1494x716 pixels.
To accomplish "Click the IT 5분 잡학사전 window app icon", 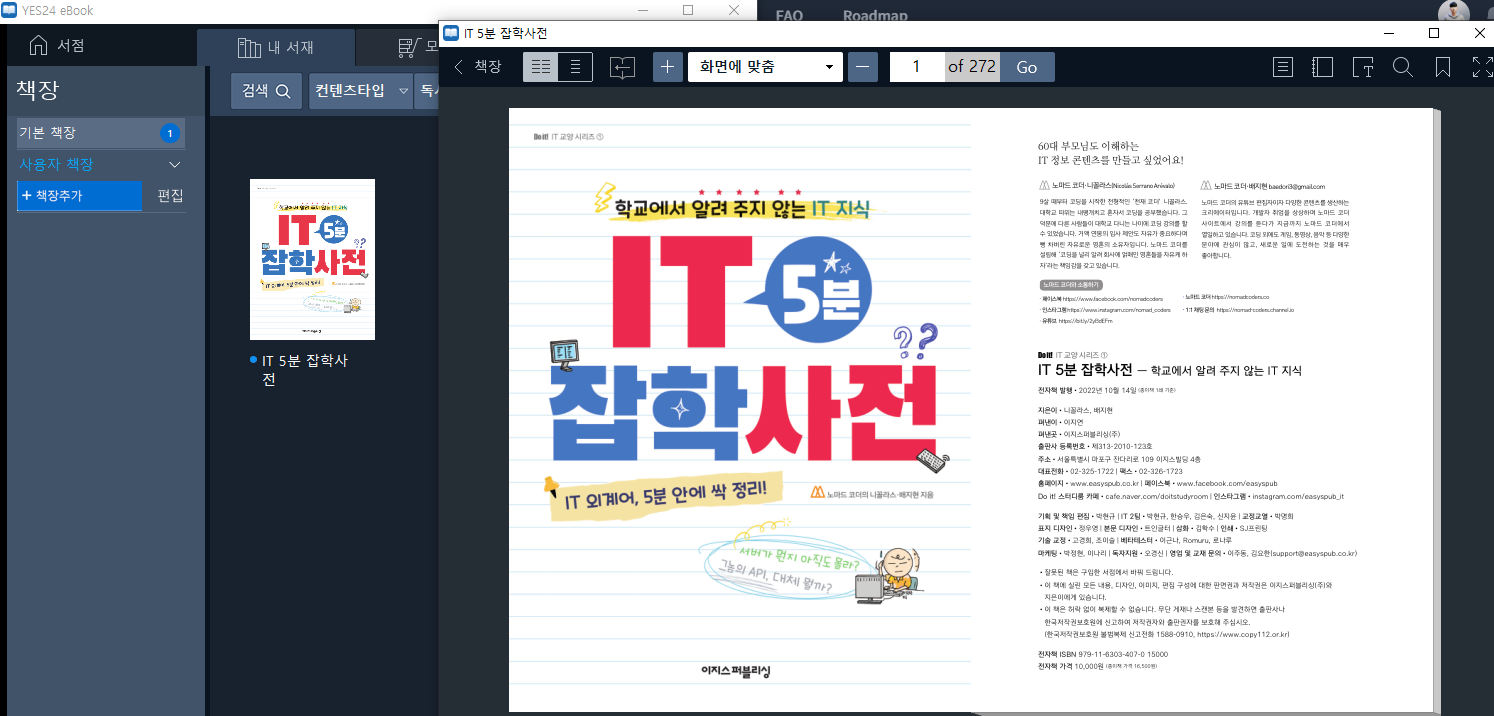I will (x=451, y=33).
